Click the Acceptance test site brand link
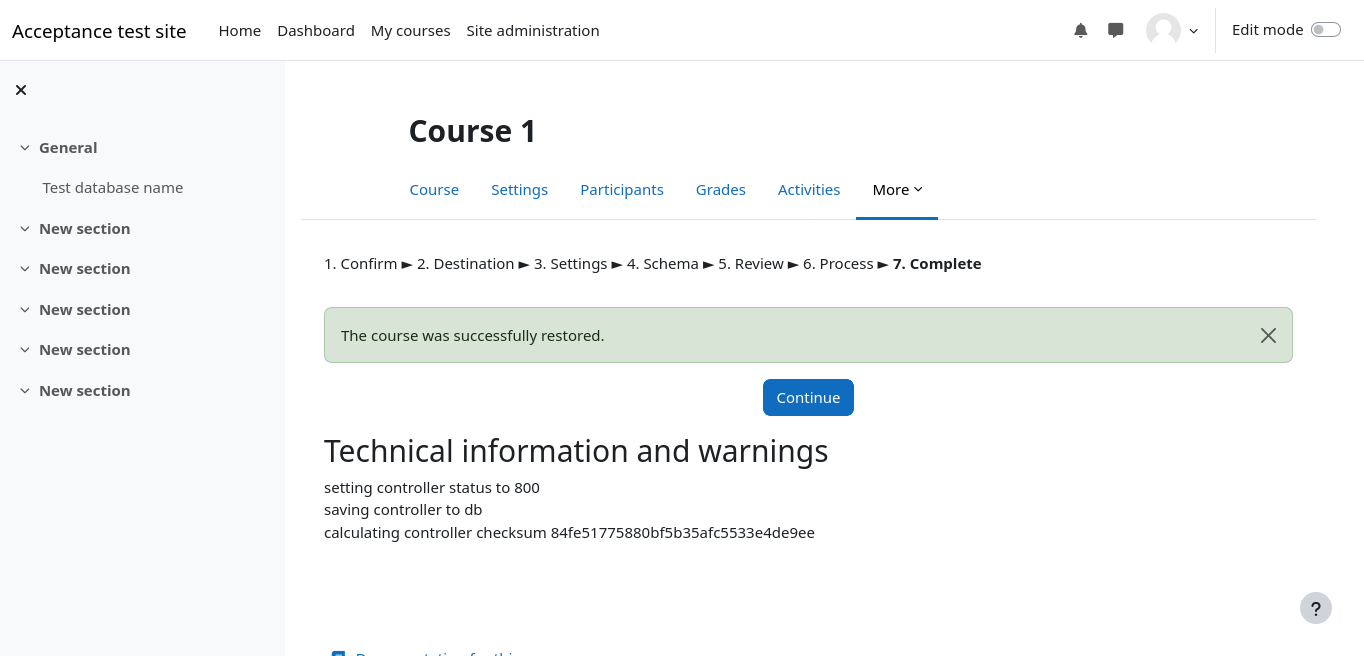 click(99, 31)
